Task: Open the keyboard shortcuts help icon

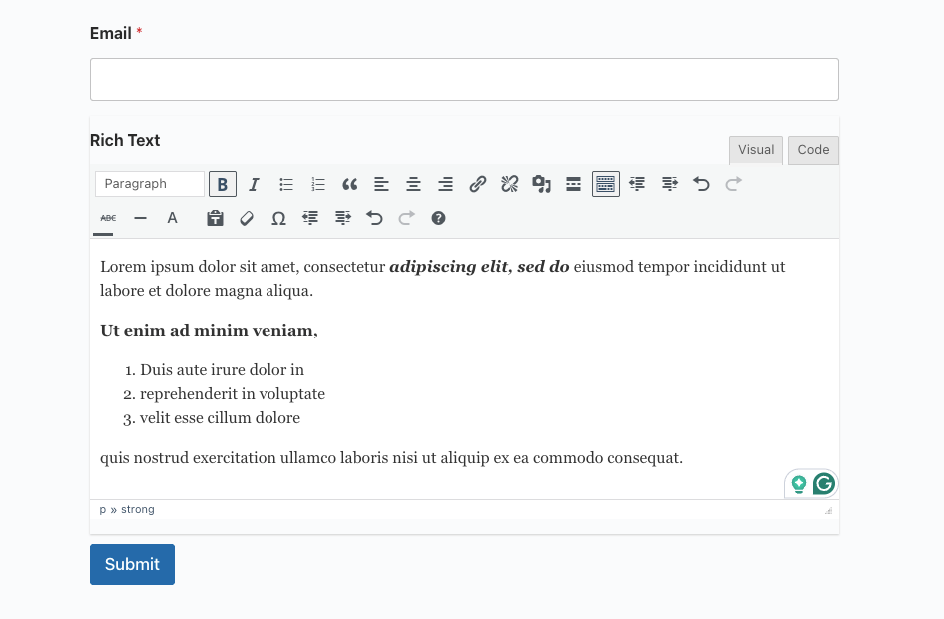Action: [438, 218]
